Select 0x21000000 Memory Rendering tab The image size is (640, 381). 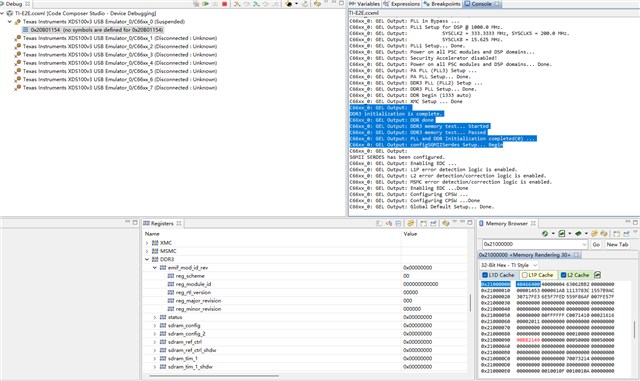[529, 255]
